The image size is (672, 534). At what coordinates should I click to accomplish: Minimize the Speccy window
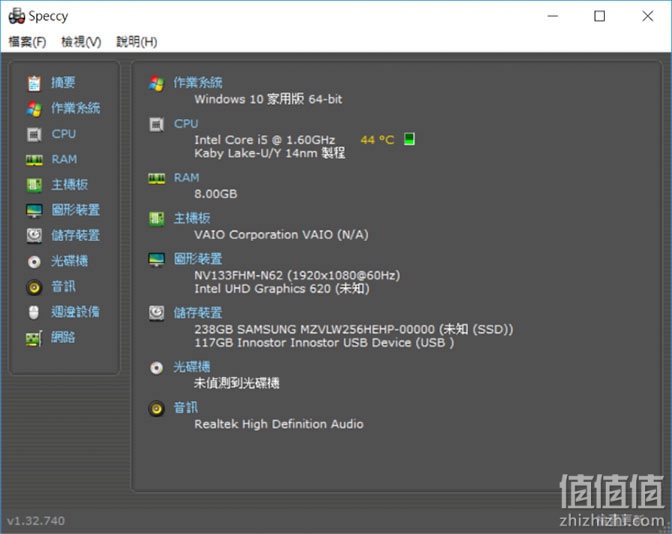pos(553,16)
